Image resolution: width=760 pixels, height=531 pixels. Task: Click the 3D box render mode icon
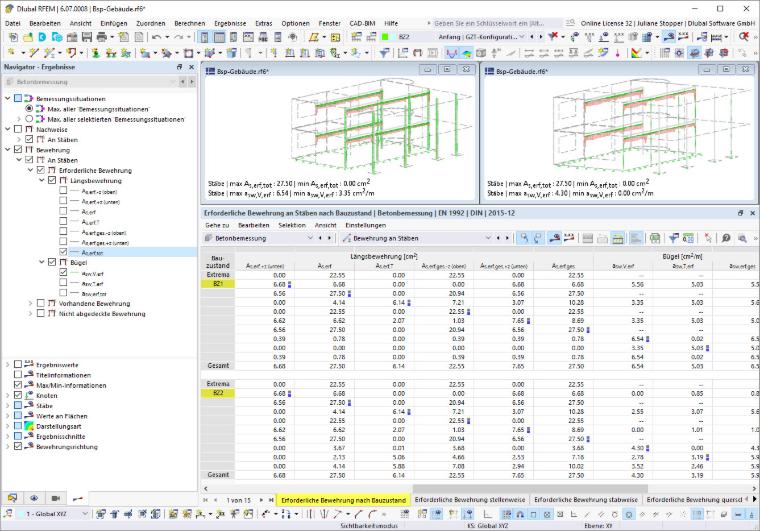tap(481, 53)
